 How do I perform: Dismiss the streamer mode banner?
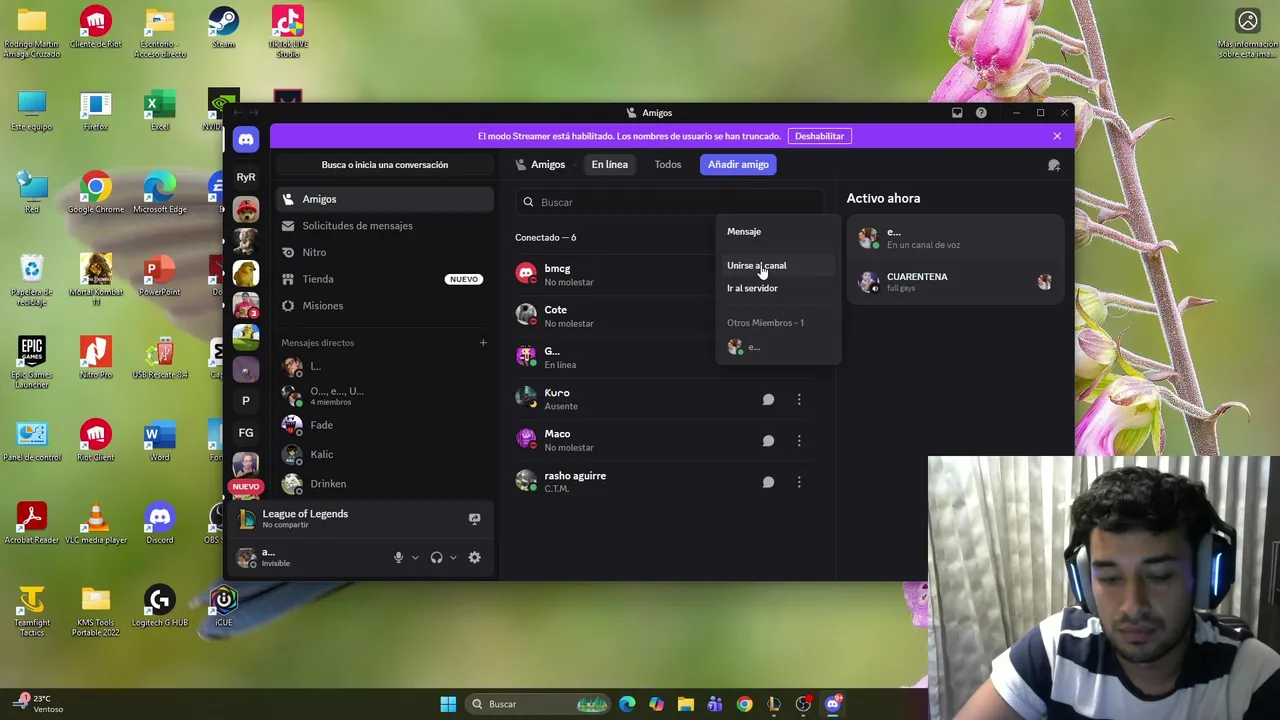point(1057,136)
